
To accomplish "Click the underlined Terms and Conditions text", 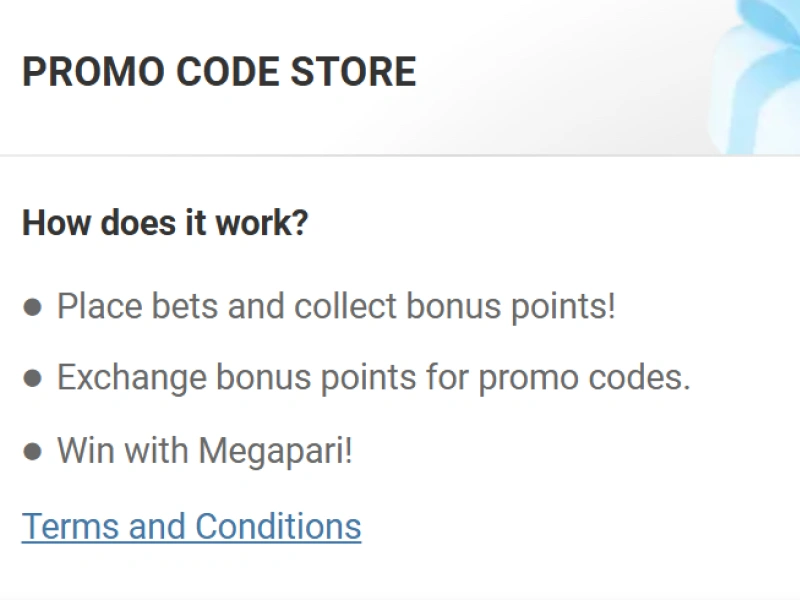I will pyautogui.click(x=190, y=526).
